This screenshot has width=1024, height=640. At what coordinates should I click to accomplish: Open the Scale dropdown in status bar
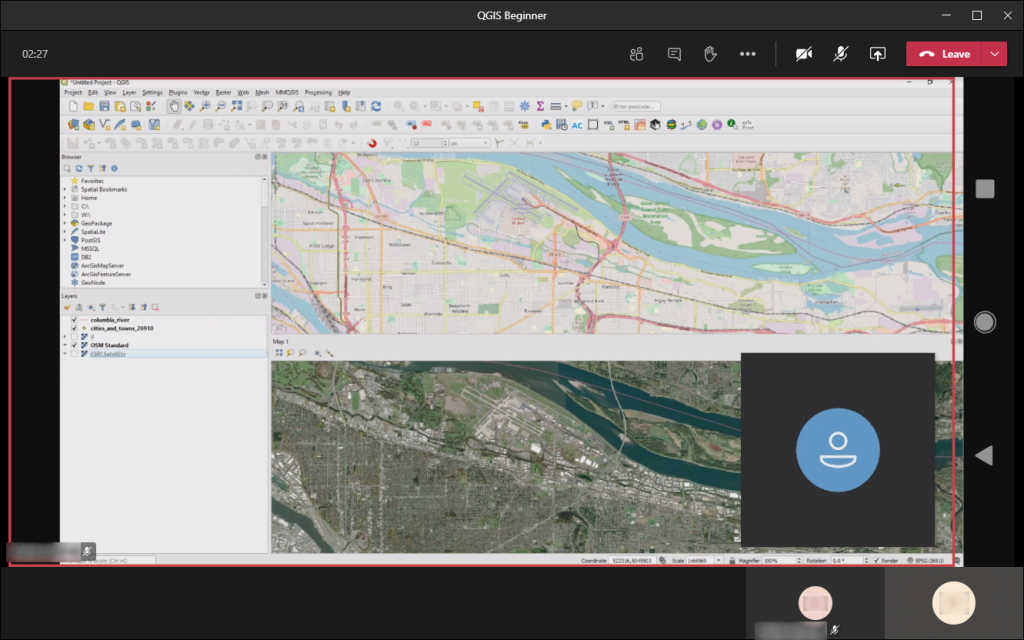tap(718, 560)
